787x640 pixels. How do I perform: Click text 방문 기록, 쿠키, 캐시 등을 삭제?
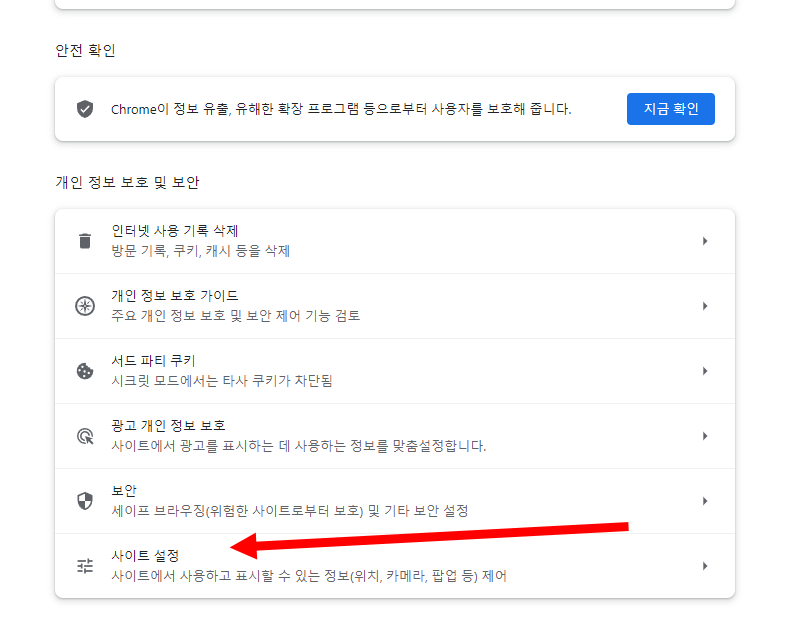tap(200, 250)
